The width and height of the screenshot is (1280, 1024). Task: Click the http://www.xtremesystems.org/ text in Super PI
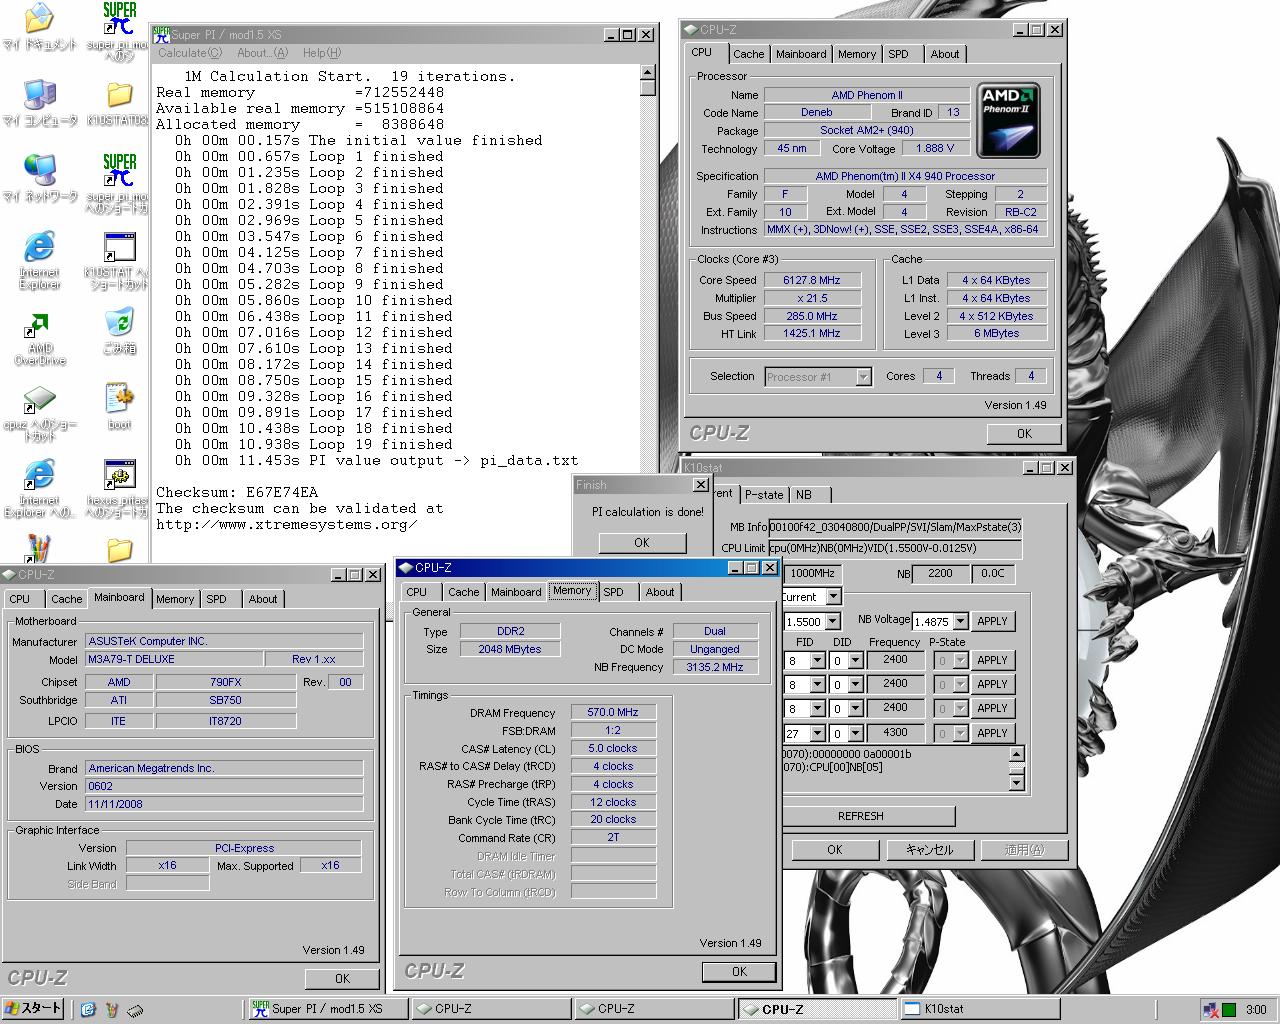click(x=287, y=524)
